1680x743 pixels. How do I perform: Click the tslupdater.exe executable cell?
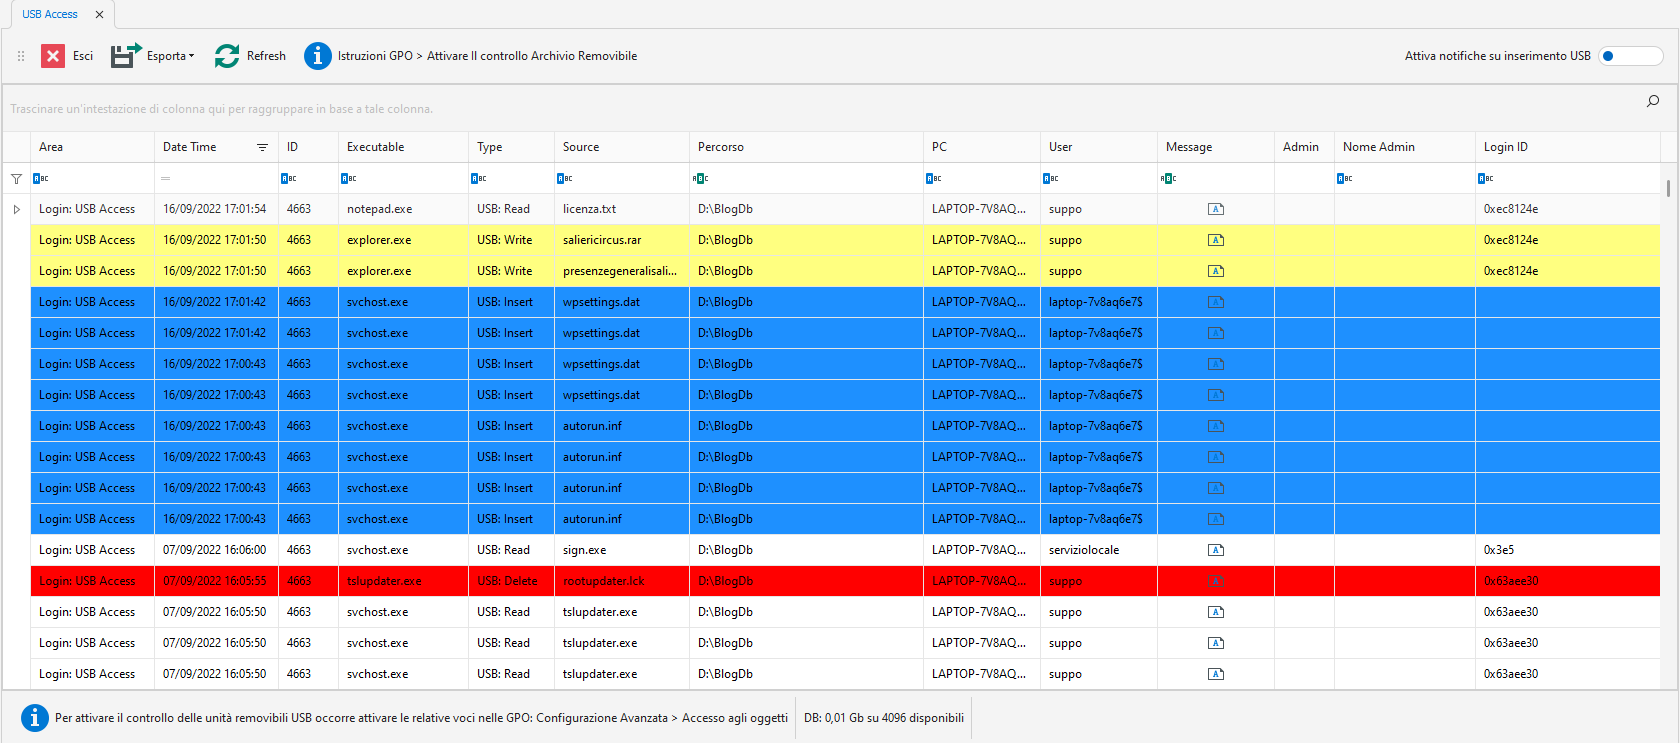403,581
